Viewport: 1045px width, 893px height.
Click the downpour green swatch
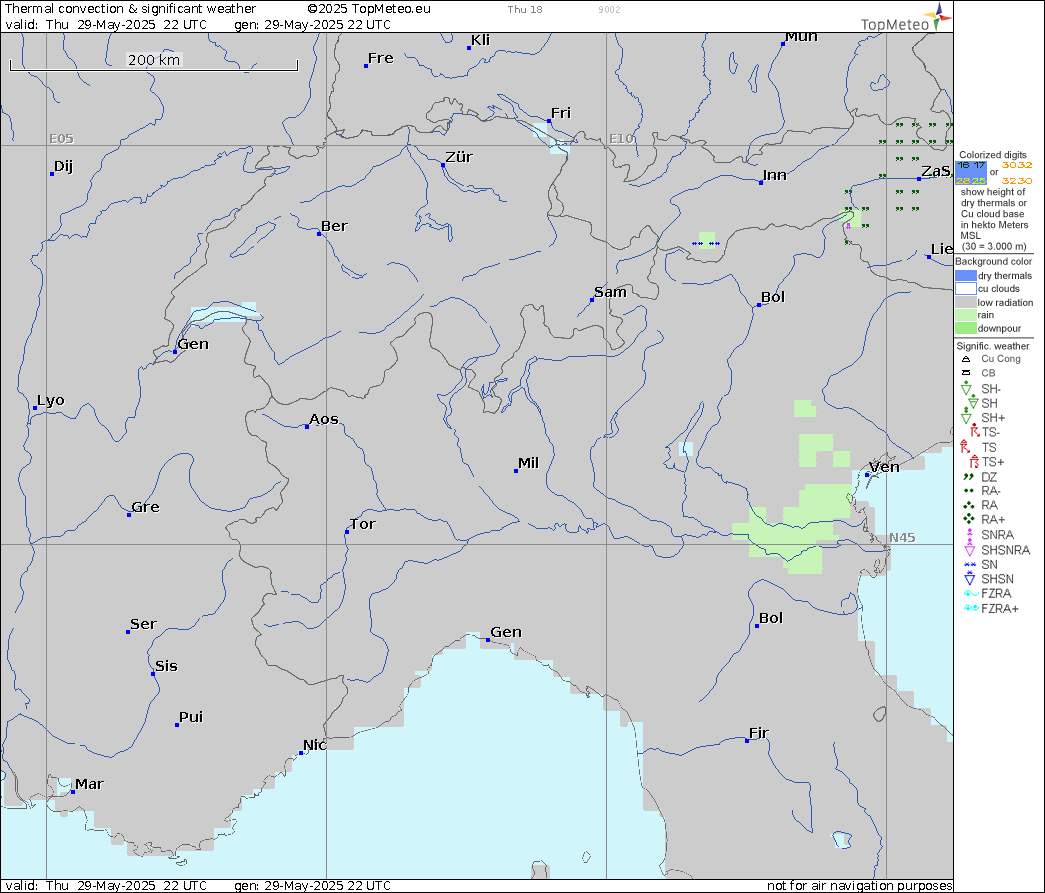click(x=966, y=328)
